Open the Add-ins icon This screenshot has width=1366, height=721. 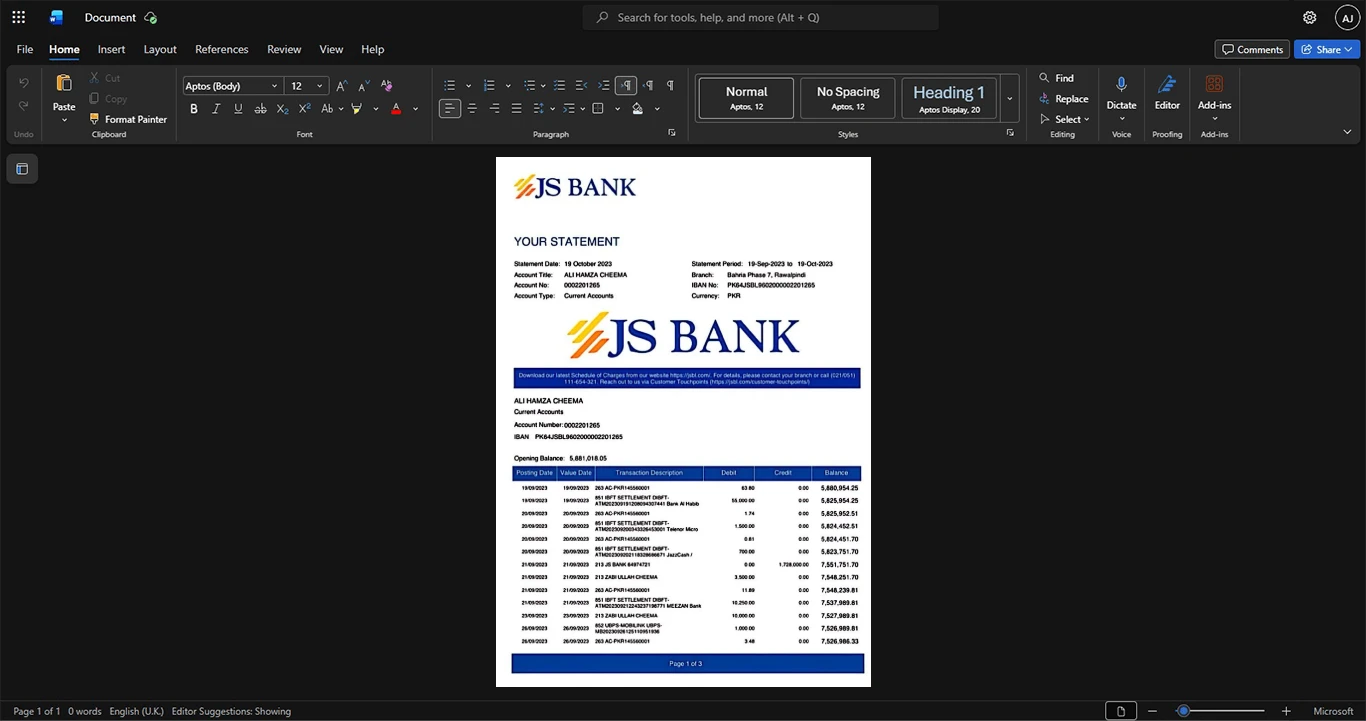pyautogui.click(x=1214, y=84)
